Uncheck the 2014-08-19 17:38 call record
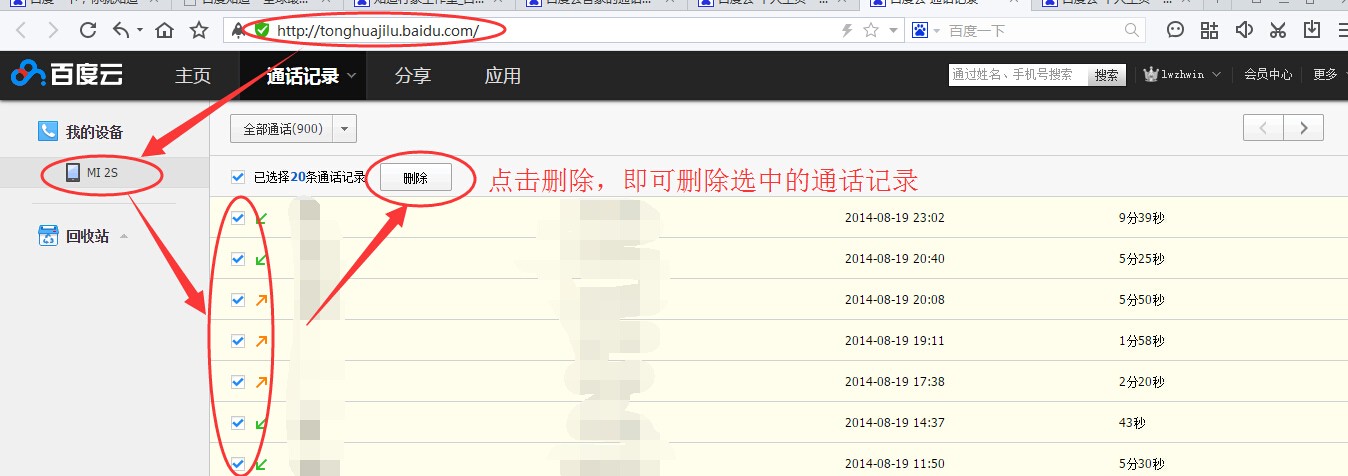Viewport: 1348px width, 476px height. point(238,382)
